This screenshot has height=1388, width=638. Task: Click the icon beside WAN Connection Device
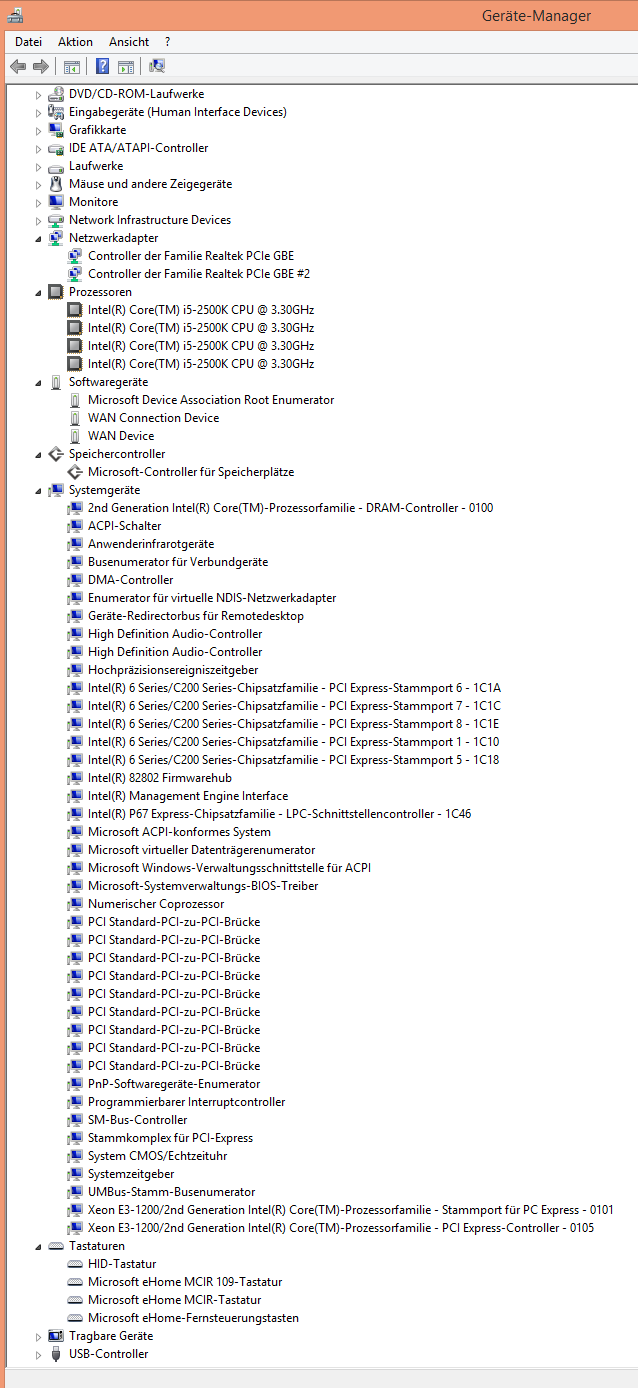[75, 418]
